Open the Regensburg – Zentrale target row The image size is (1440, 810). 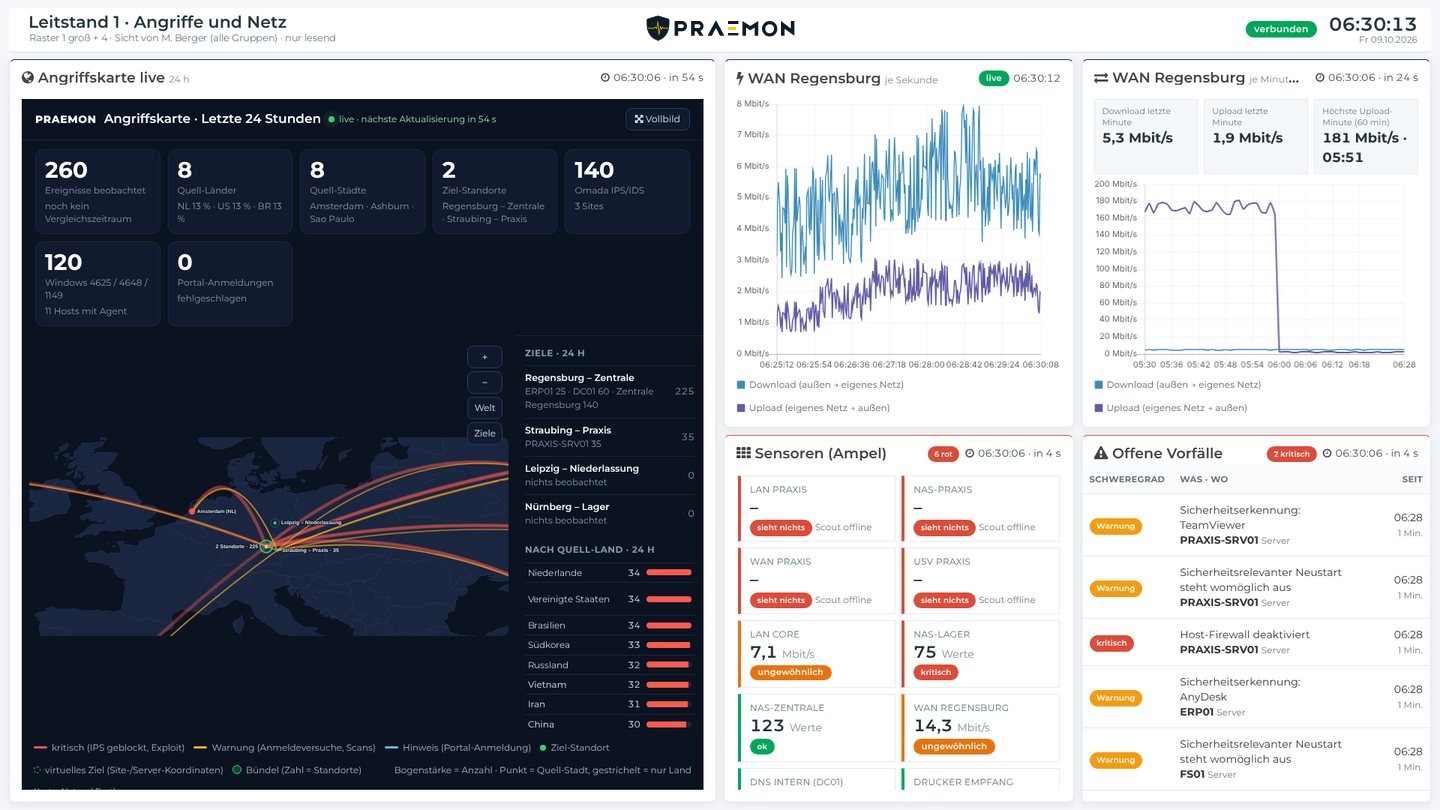[609, 391]
